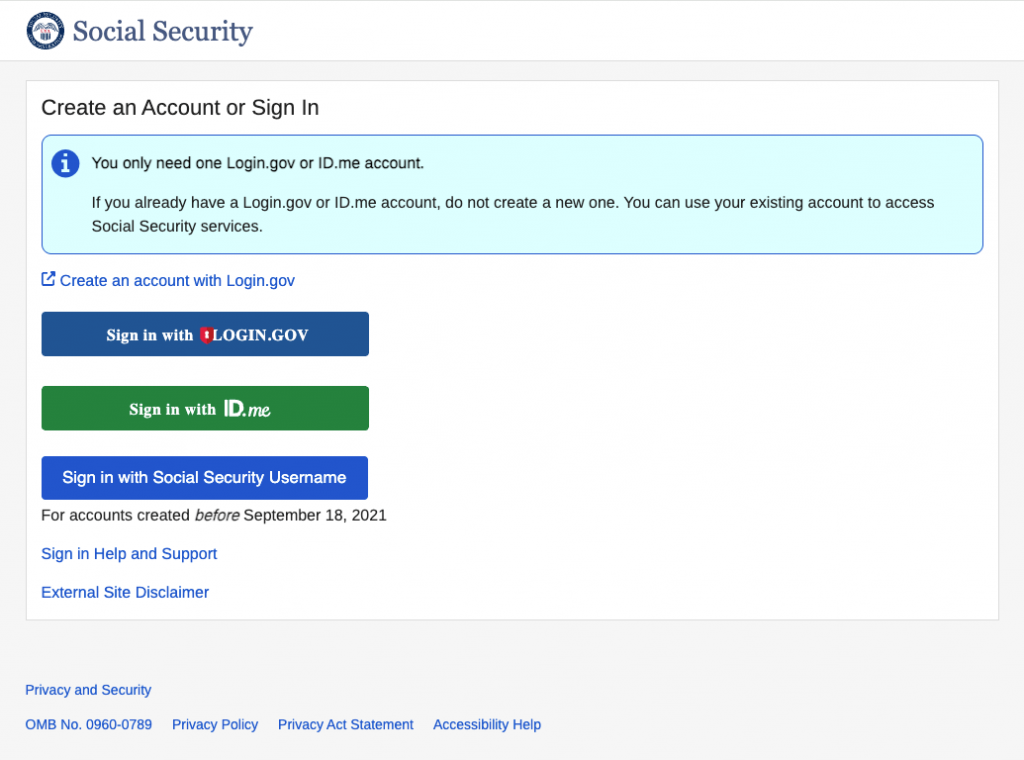
Task: Click the ID.me logo on the green button
Action: click(246, 408)
